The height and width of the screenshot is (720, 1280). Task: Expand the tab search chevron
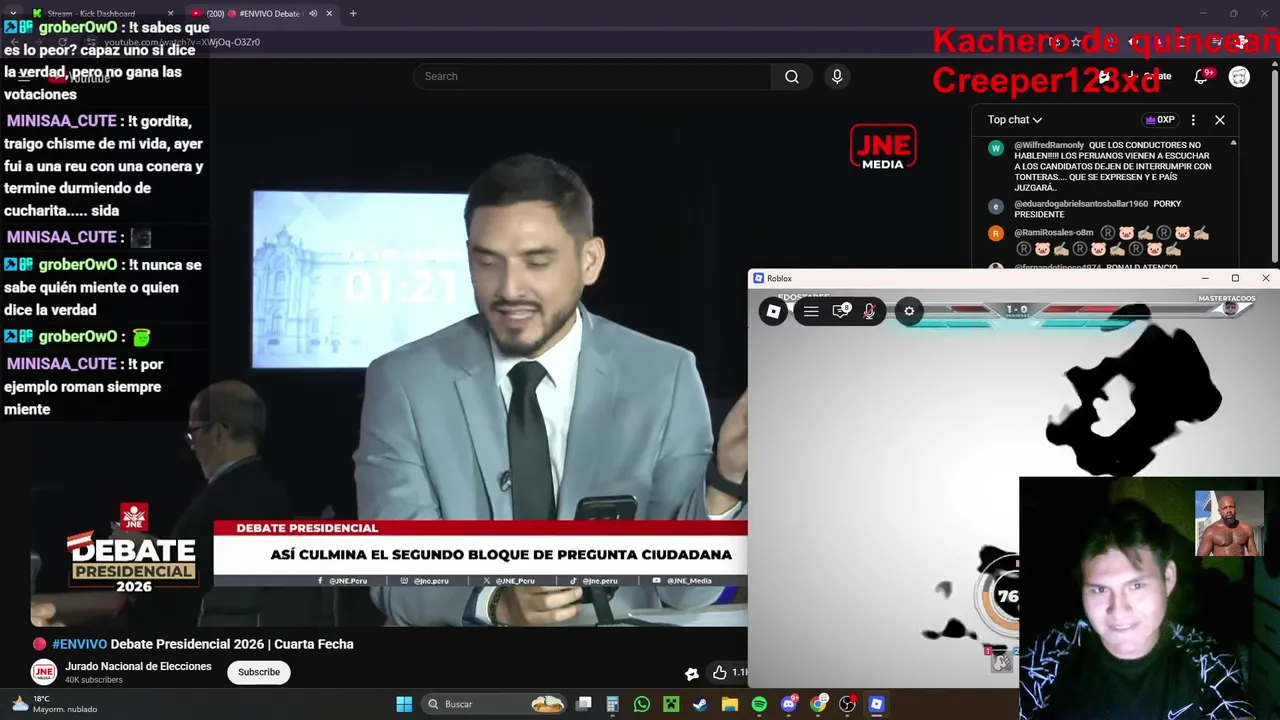(13, 13)
